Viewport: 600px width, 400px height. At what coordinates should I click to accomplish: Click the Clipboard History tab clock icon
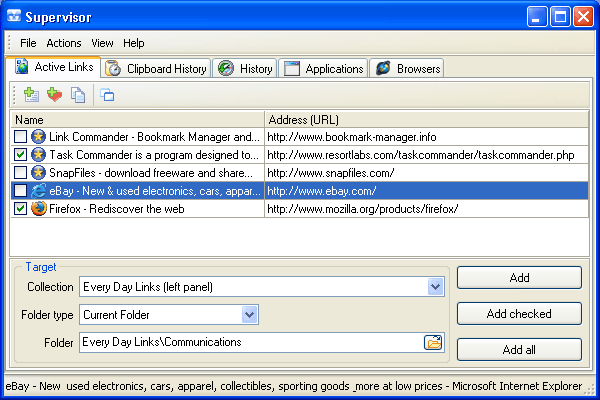(113, 69)
